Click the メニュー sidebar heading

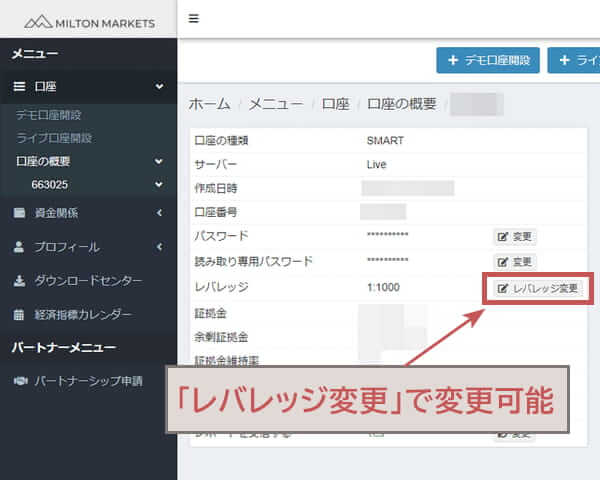(34, 54)
